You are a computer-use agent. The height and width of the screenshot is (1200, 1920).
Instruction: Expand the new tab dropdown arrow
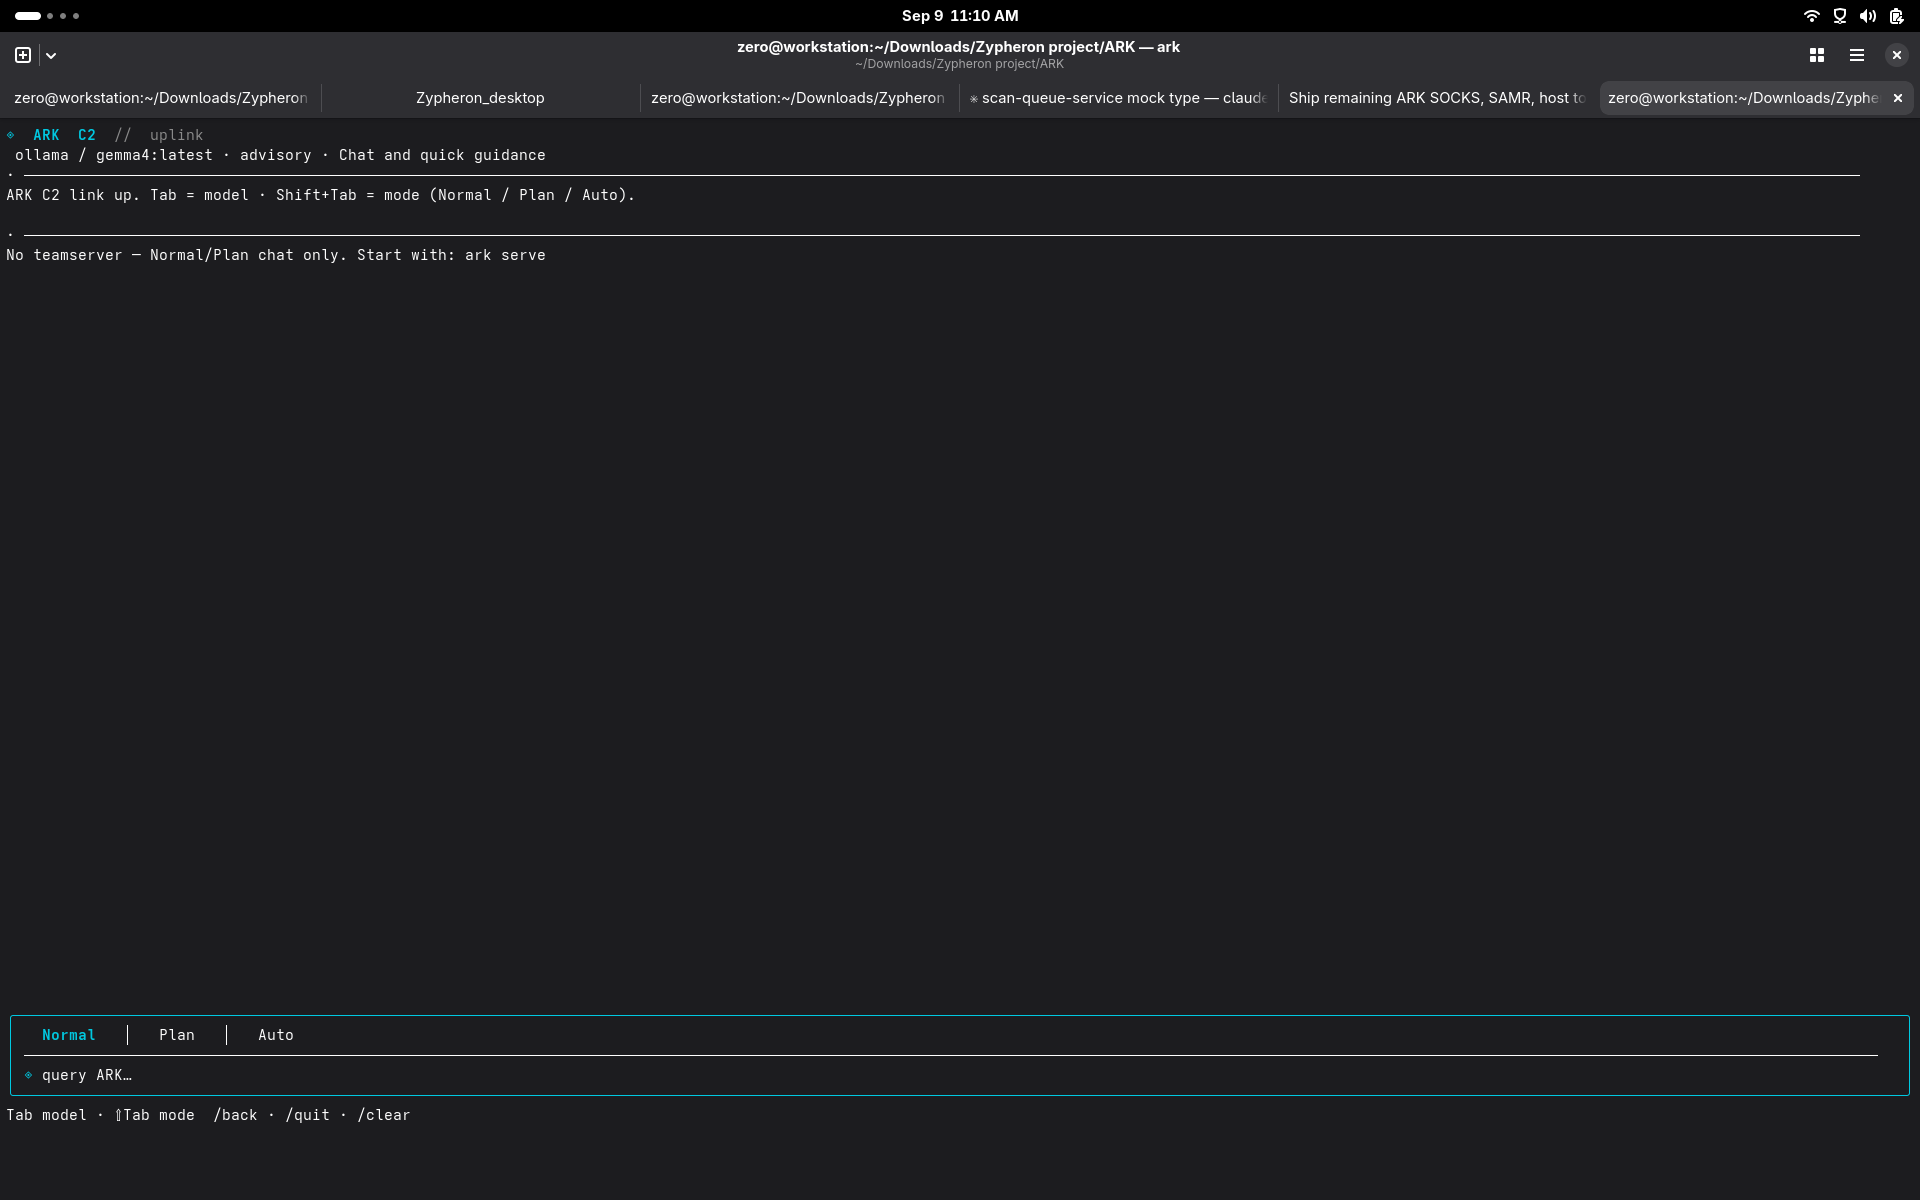(51, 56)
